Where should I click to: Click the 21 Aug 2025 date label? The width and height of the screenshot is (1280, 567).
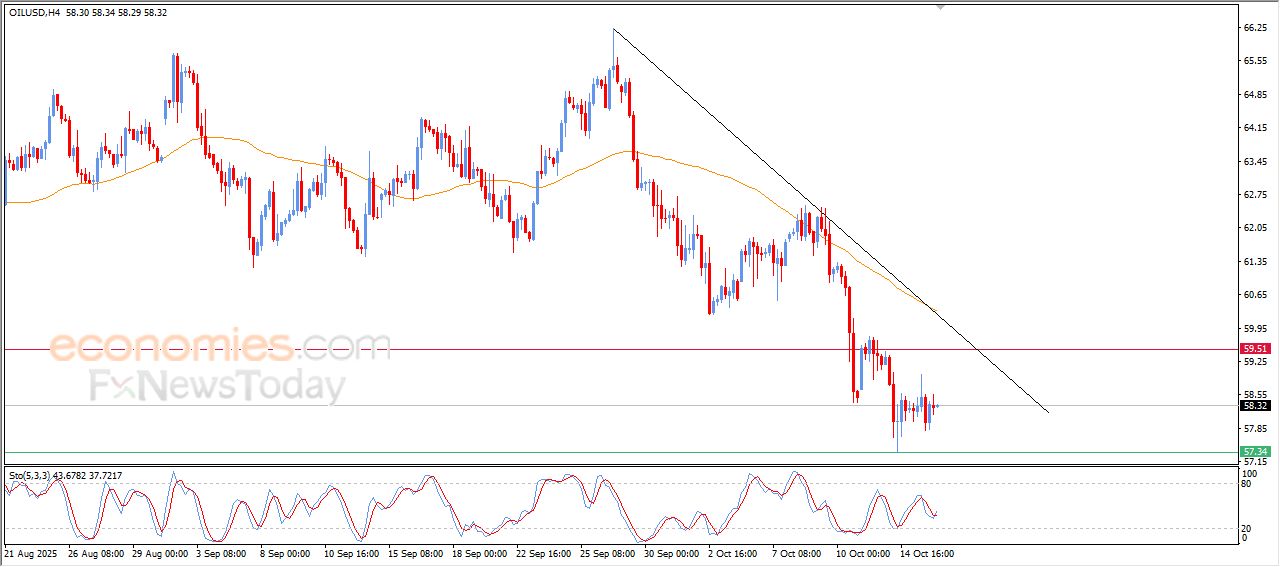(x=32, y=552)
